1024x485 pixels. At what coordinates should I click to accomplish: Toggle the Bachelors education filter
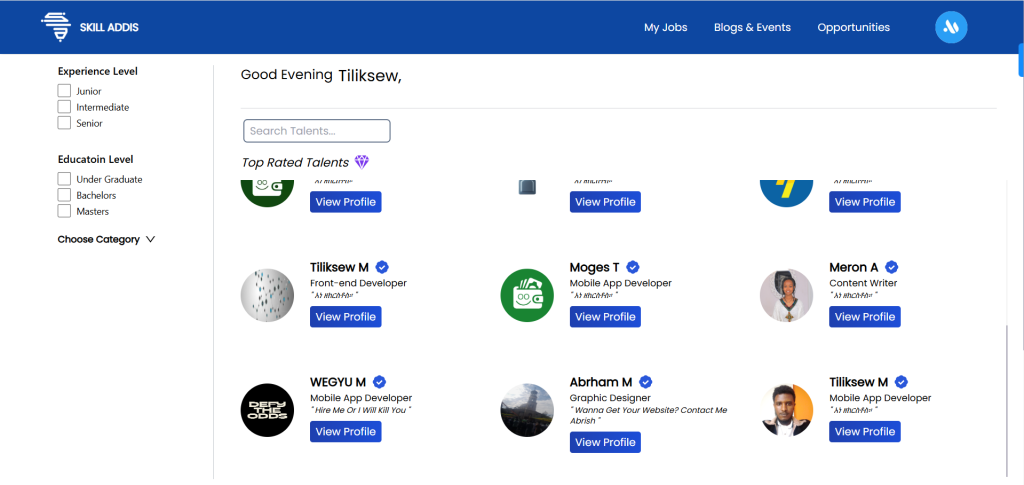point(64,195)
